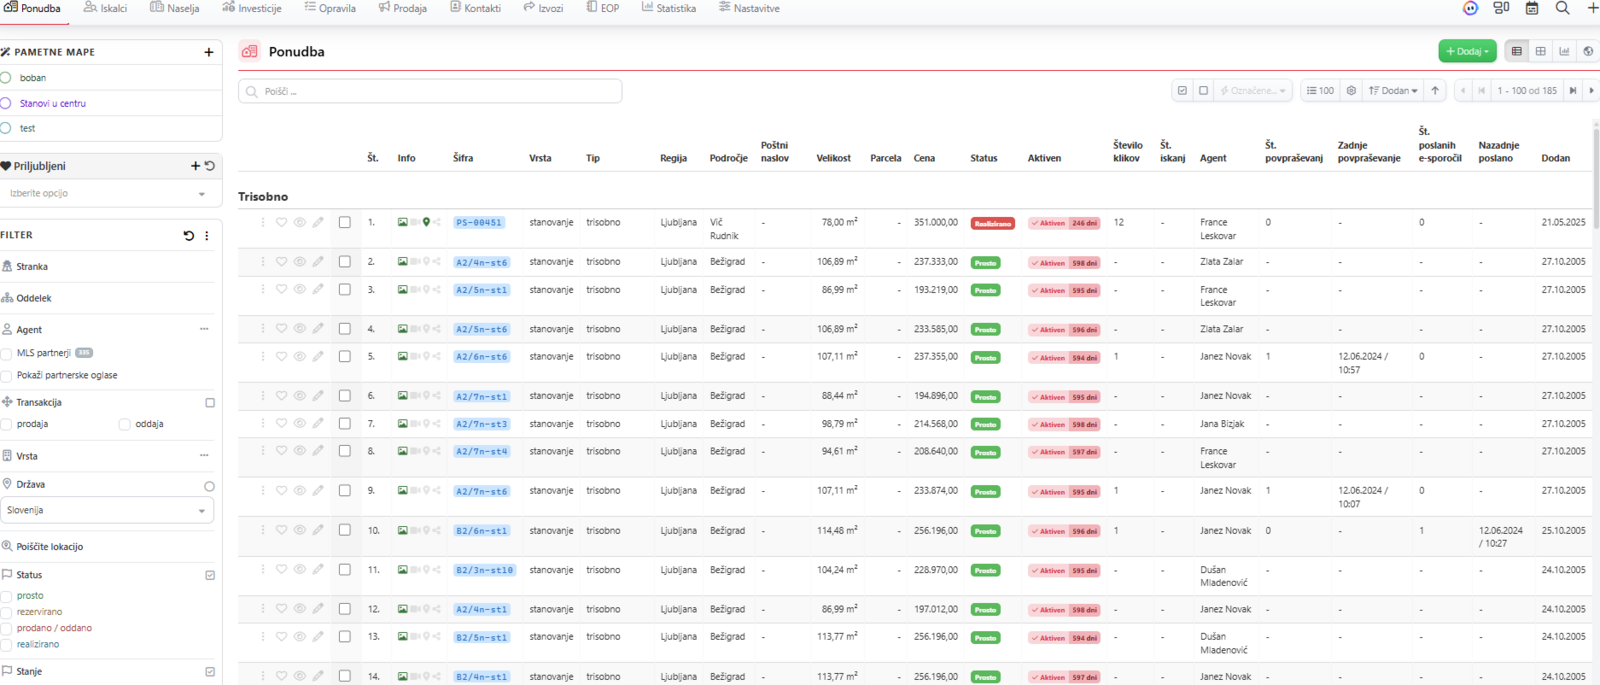Switch to the grid view icon
The image size is (1600, 685).
coord(1540,51)
